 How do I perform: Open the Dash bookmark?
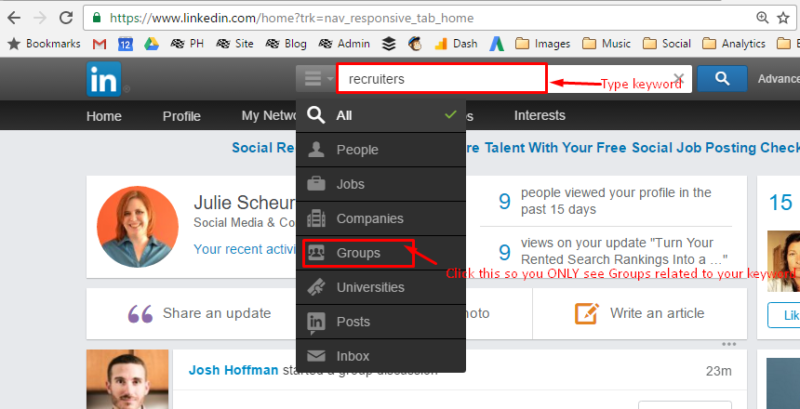(x=456, y=44)
